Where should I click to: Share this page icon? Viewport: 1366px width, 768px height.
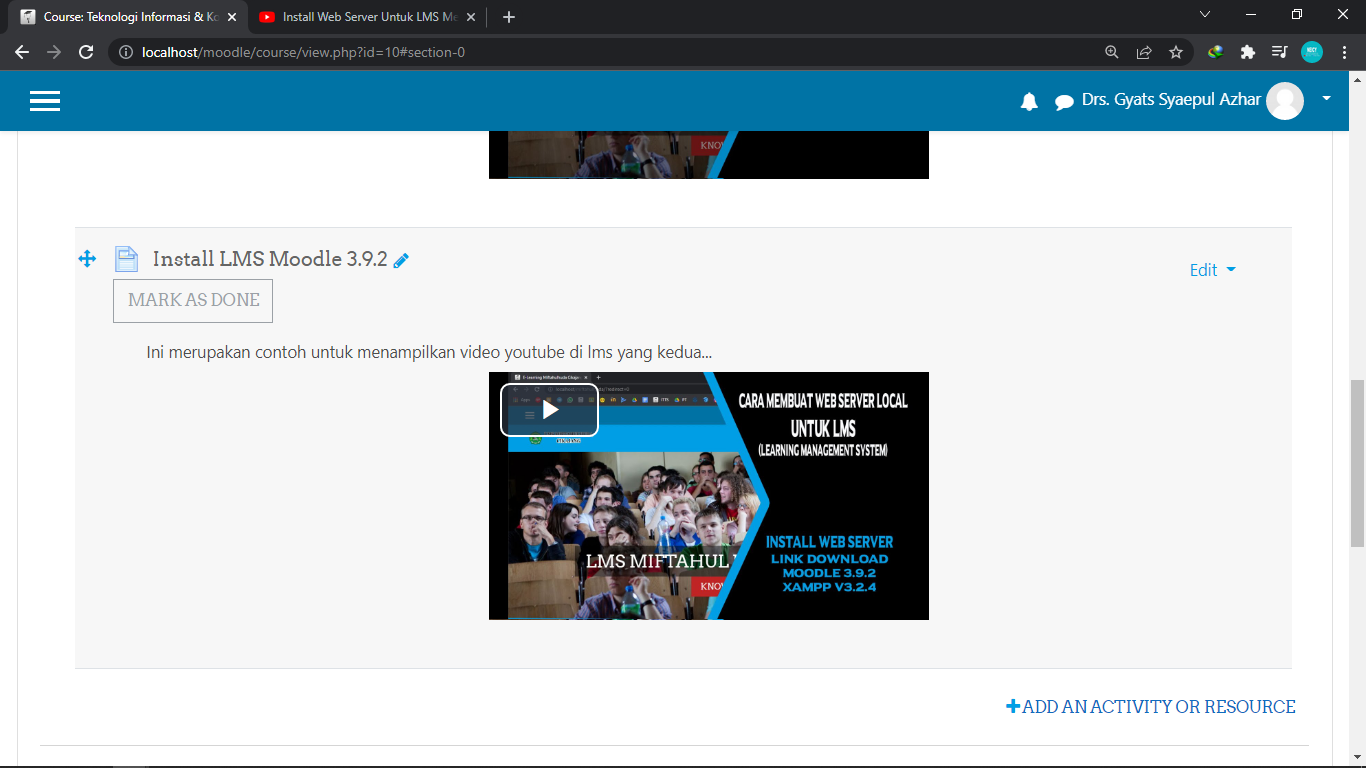point(1144,52)
